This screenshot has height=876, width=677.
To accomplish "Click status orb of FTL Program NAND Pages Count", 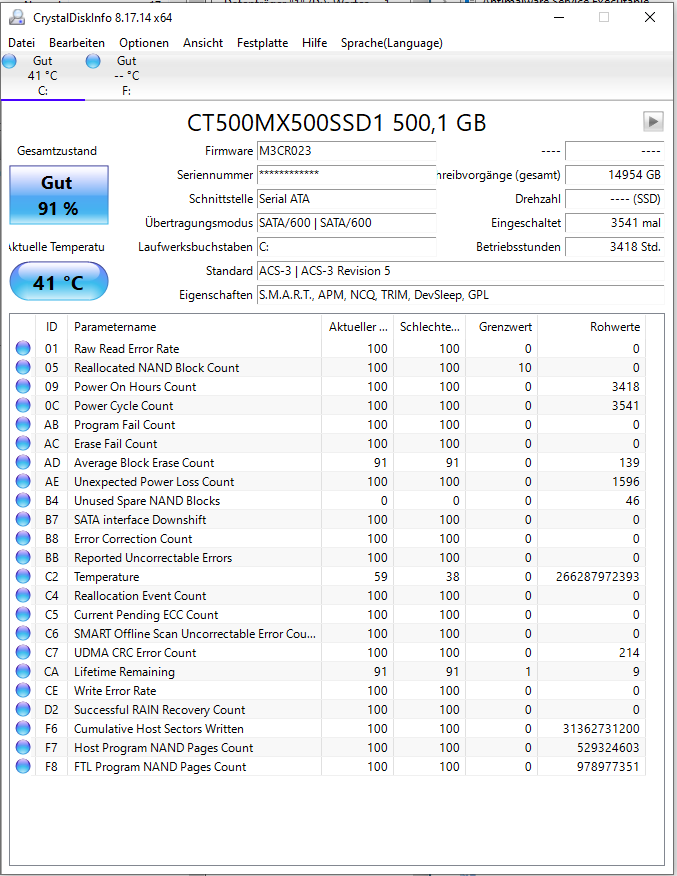I will click(23, 766).
